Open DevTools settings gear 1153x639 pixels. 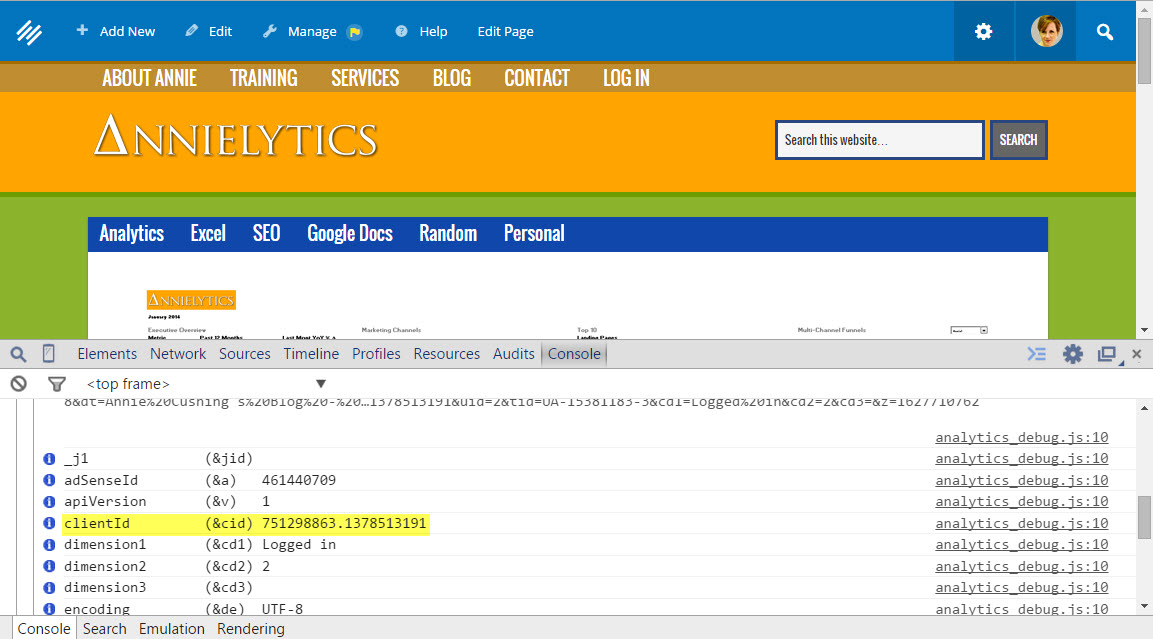coord(1072,354)
